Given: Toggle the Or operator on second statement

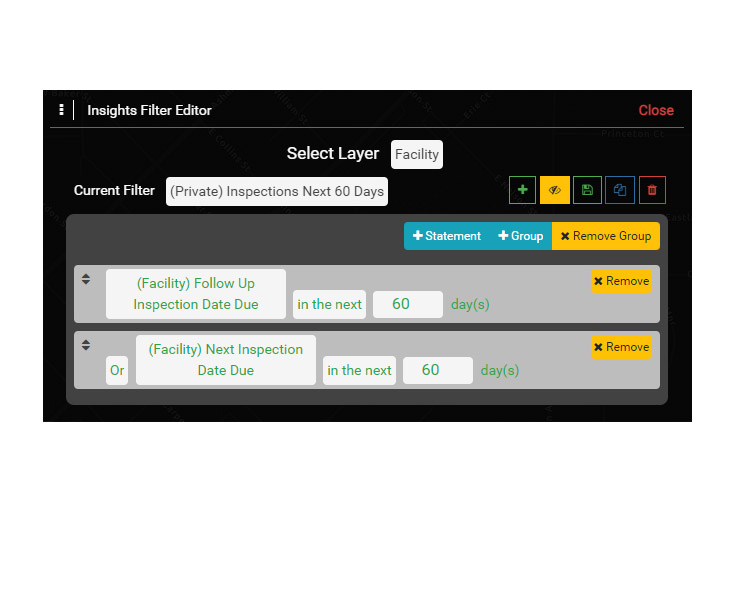Looking at the screenshot, I should click(x=117, y=370).
